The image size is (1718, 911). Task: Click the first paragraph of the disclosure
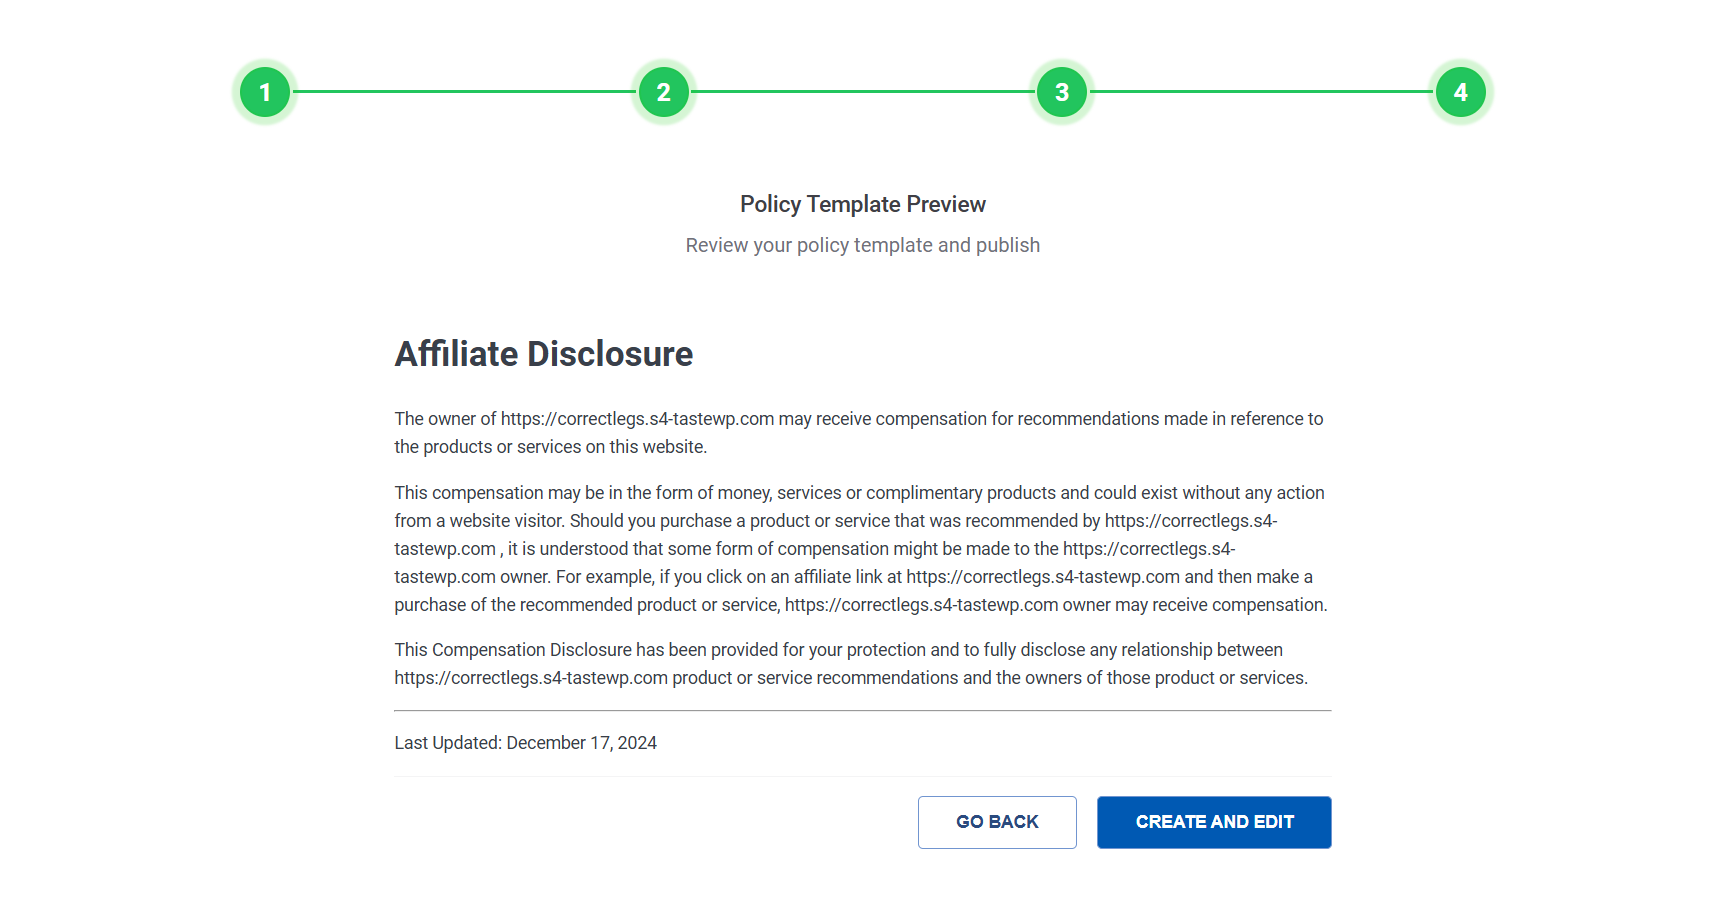coord(858,432)
